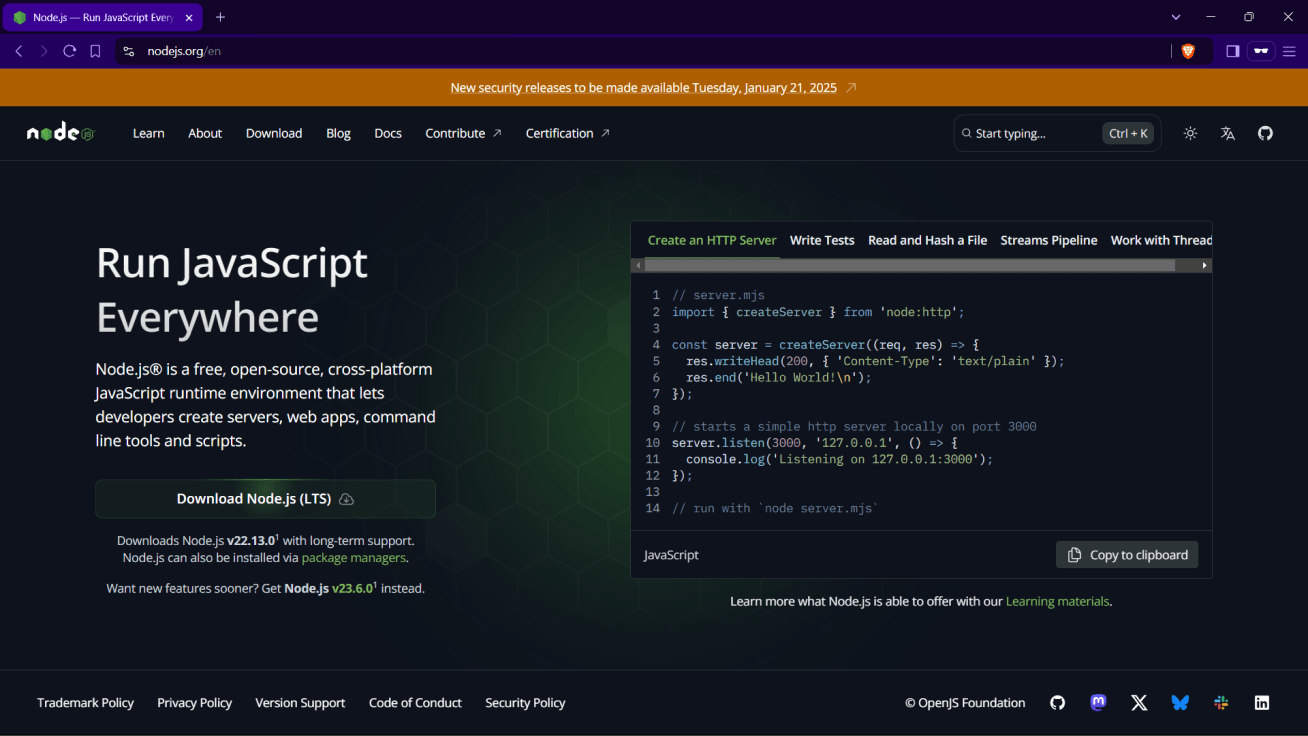This screenshot has height=736, width=1308.
Task: Click the left arrow of the code tabs scrollbar
Action: click(637, 266)
